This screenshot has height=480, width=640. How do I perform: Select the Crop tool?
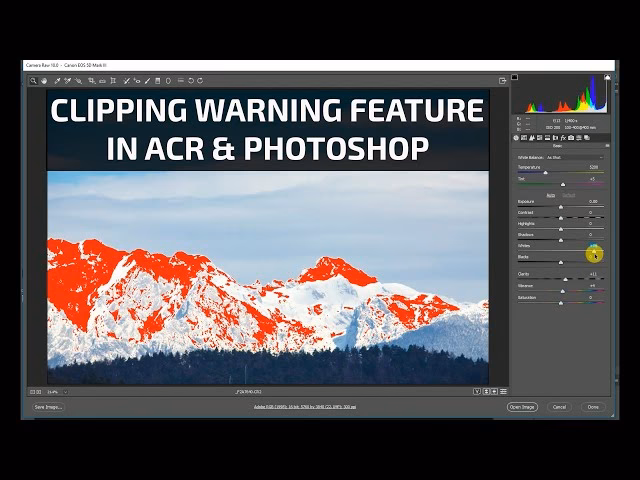pyautogui.click(x=92, y=81)
